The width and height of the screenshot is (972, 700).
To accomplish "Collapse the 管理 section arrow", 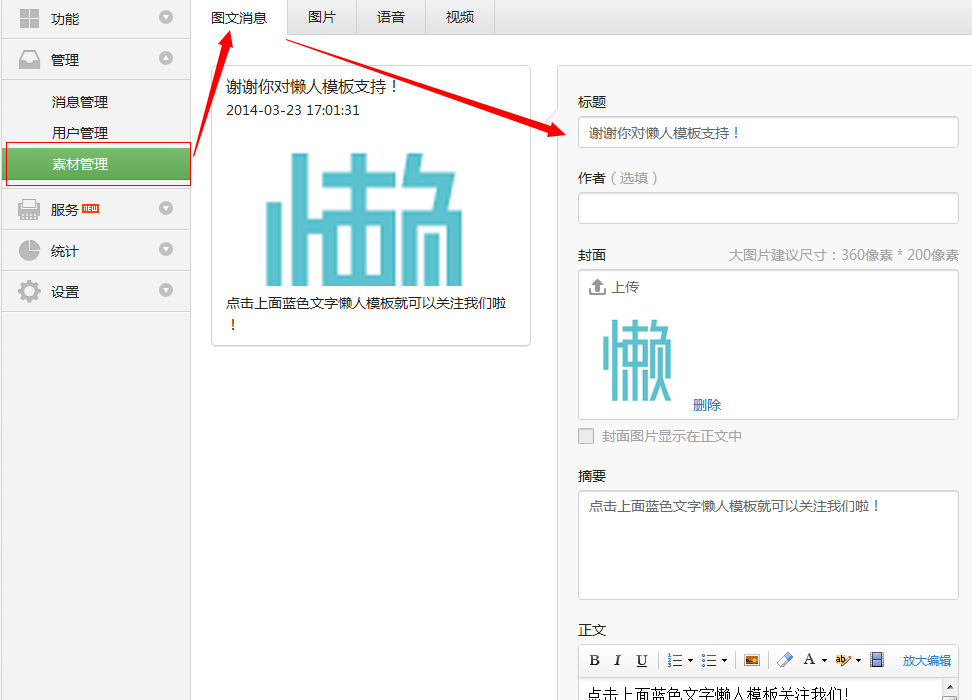I will pyautogui.click(x=166, y=58).
